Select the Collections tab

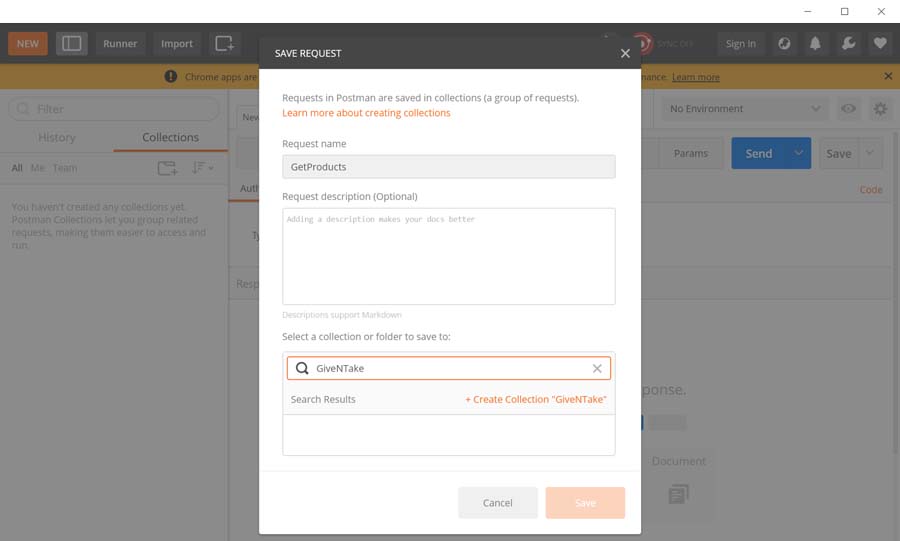[x=170, y=138]
